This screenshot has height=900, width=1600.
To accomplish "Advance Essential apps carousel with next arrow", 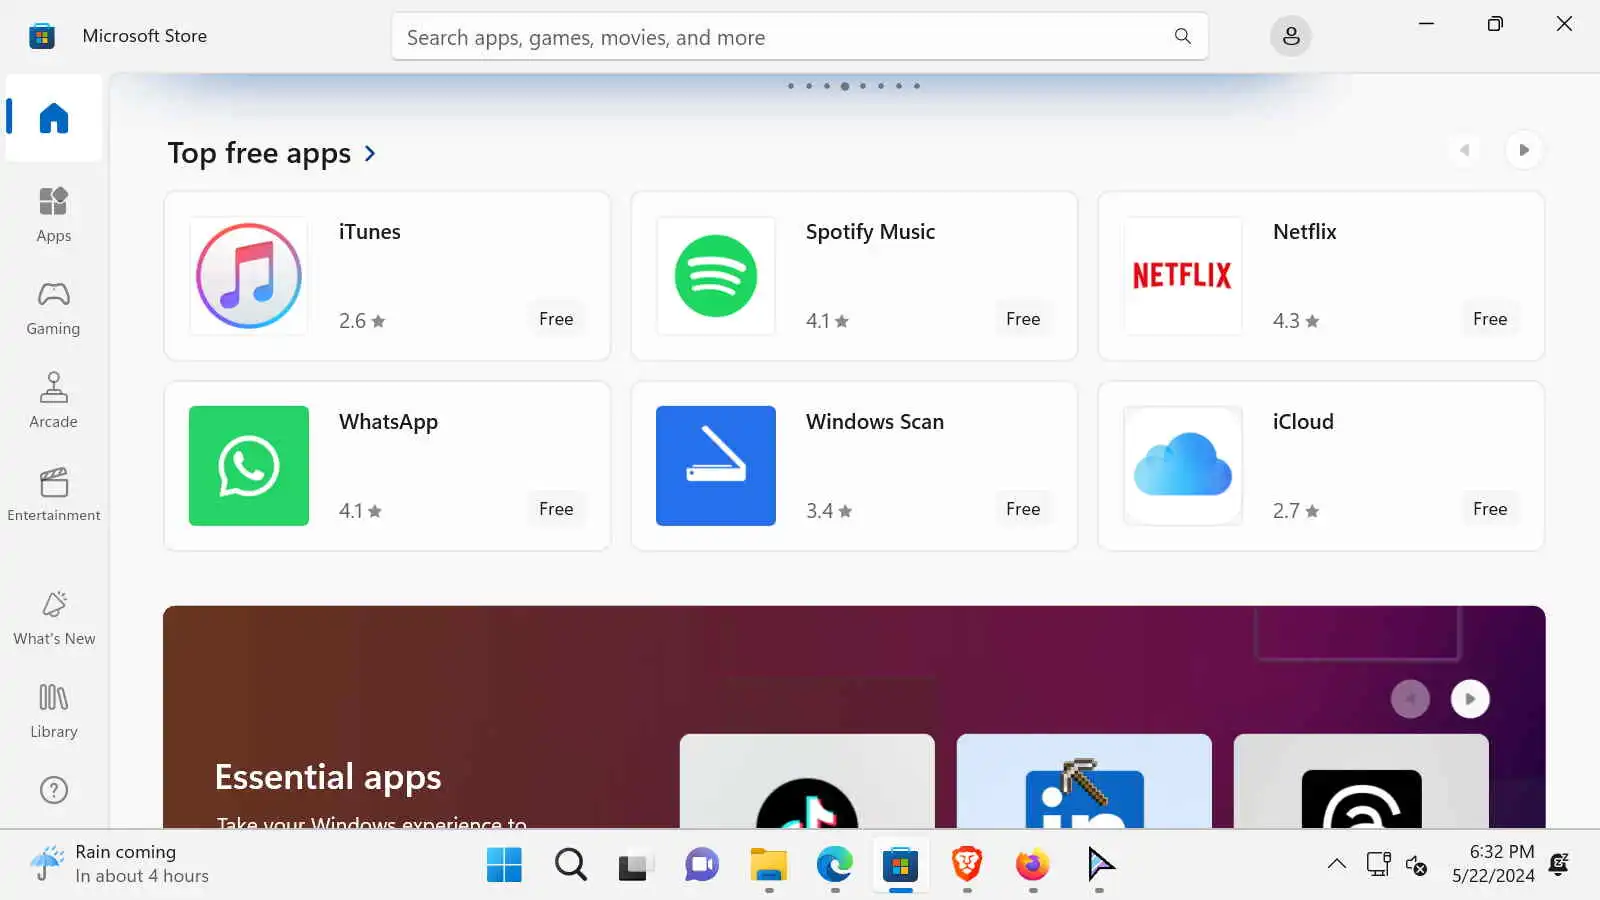I will tap(1470, 699).
